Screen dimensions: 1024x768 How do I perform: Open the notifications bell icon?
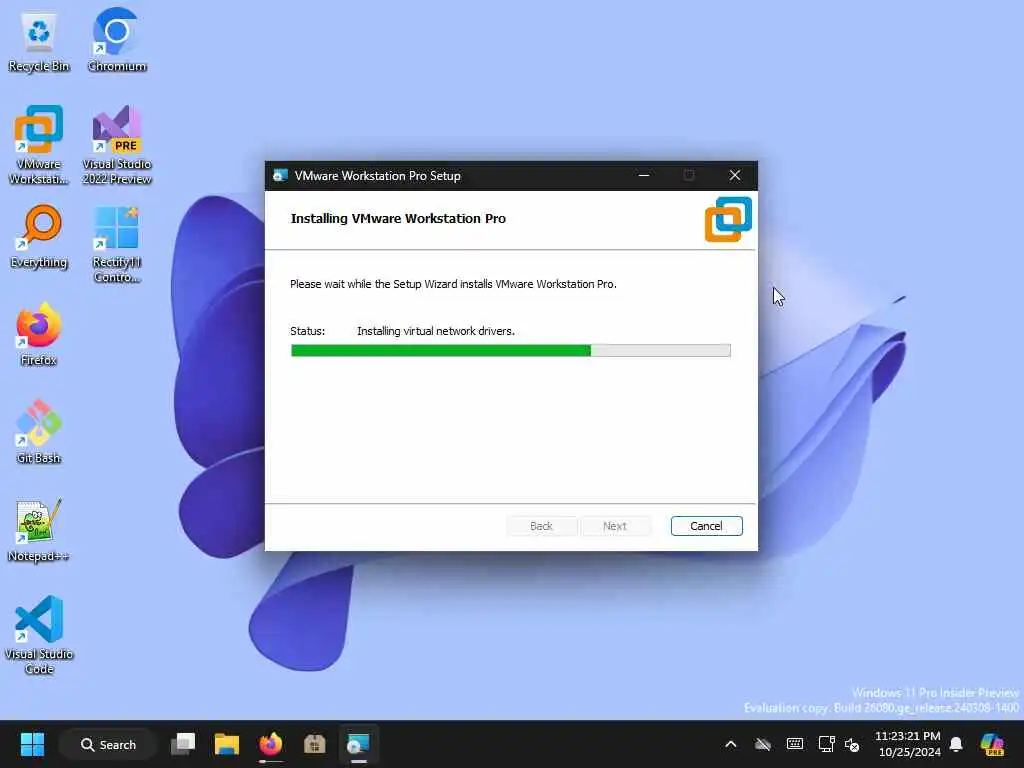click(956, 744)
